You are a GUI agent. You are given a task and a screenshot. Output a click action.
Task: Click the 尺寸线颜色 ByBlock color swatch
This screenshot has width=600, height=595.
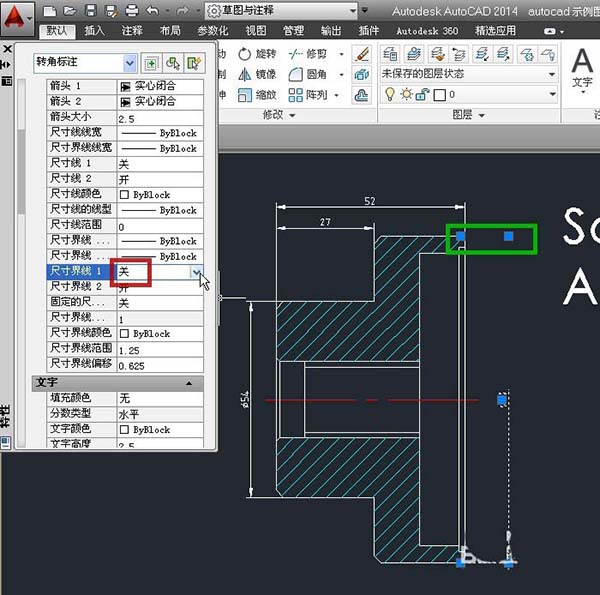point(124,195)
